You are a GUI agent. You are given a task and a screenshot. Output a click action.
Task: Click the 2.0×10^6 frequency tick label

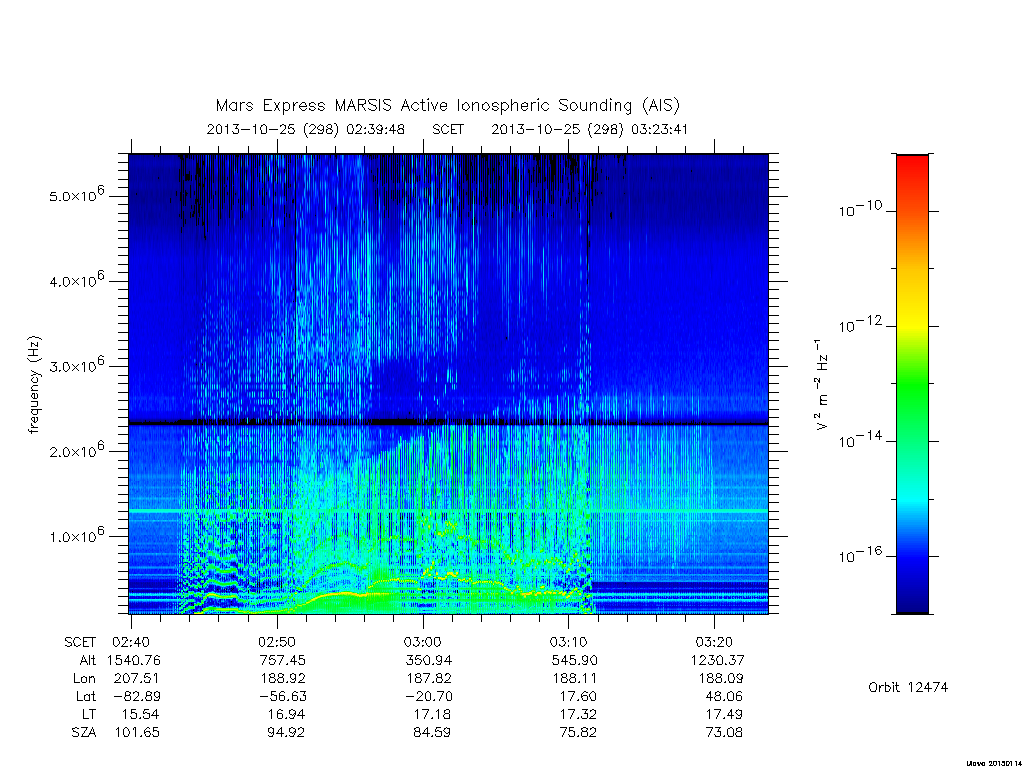pyautogui.click(x=76, y=451)
